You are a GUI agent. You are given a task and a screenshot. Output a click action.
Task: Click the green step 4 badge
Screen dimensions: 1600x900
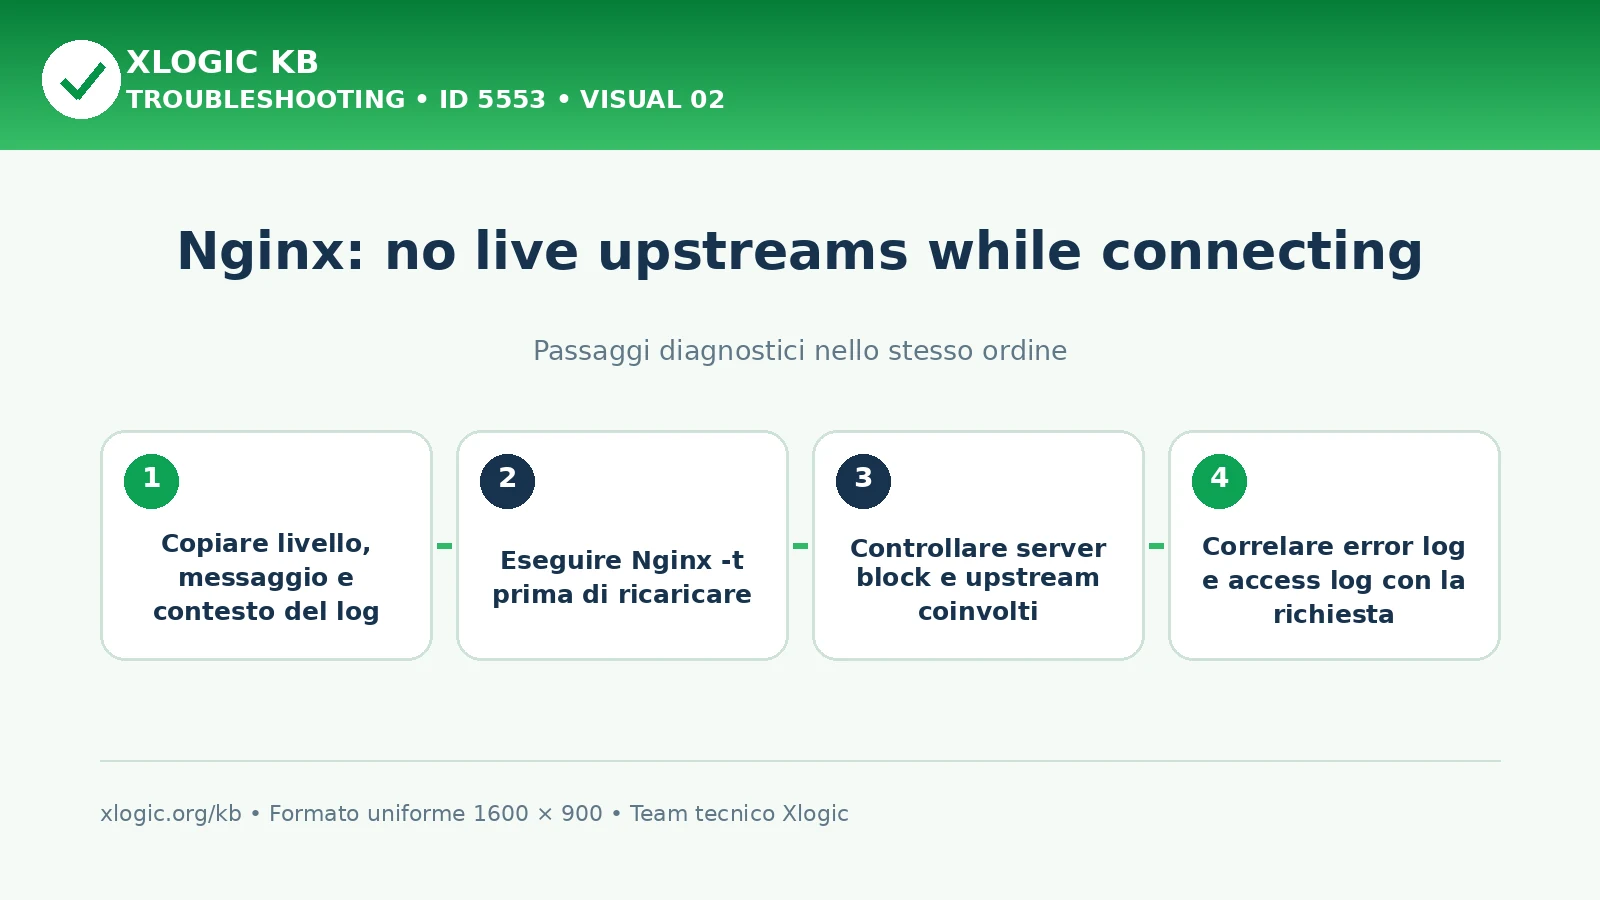[x=1219, y=481]
